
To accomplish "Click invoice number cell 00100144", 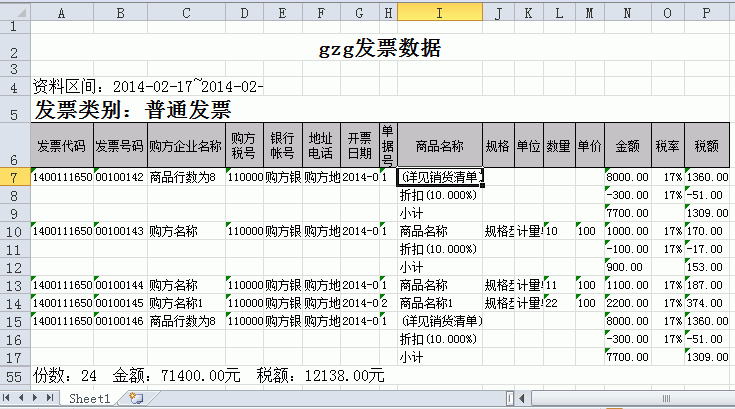I will (120, 285).
